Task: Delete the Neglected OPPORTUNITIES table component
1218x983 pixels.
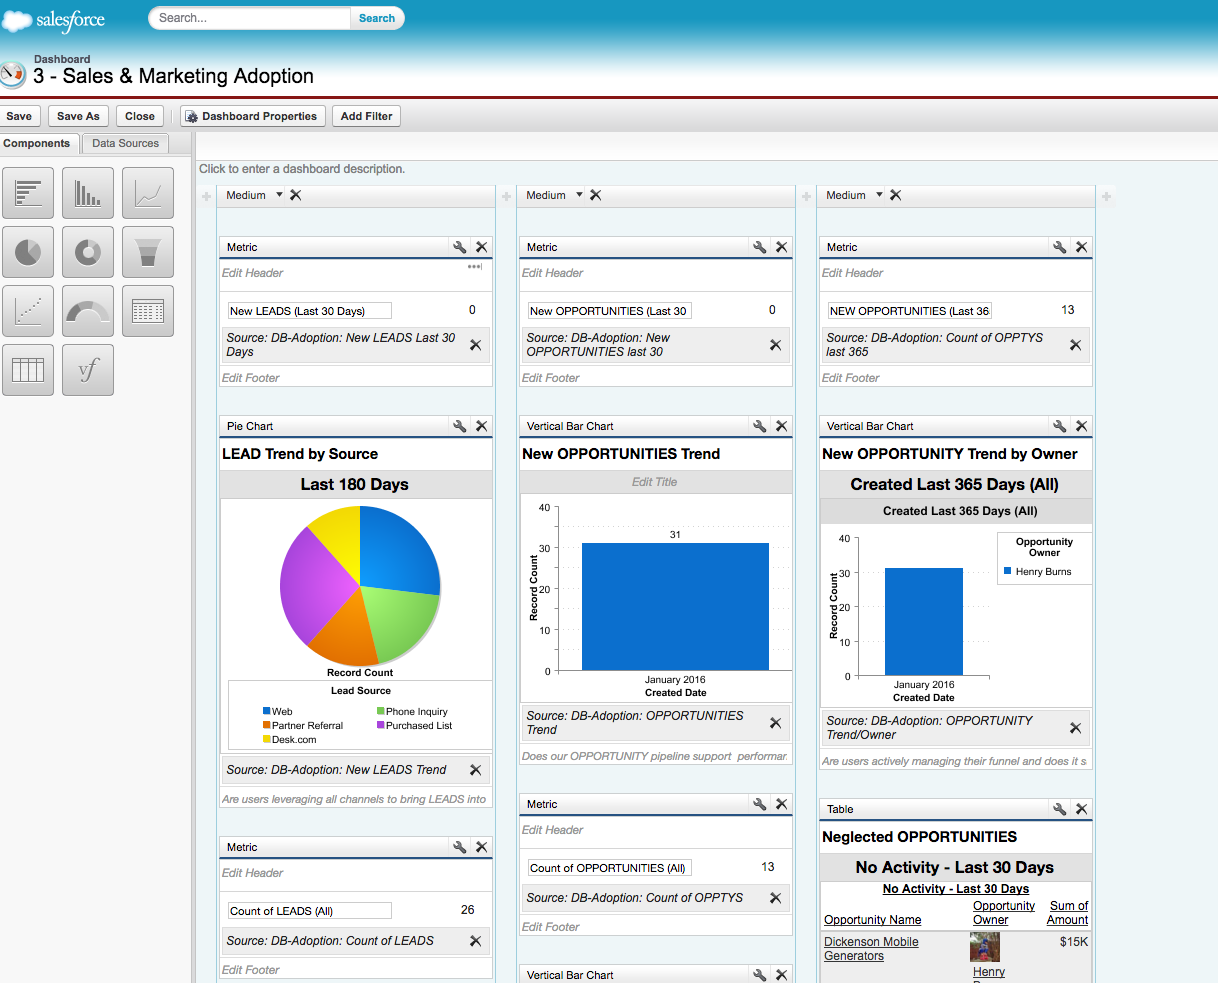Action: pyautogui.click(x=1081, y=809)
